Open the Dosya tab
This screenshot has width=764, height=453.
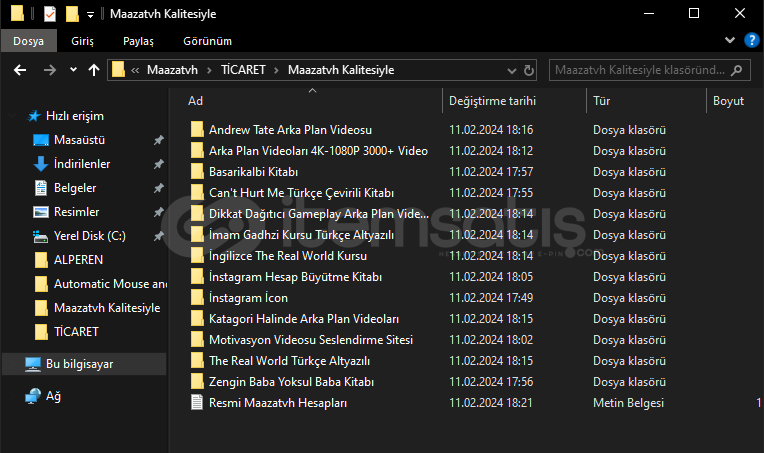click(29, 41)
